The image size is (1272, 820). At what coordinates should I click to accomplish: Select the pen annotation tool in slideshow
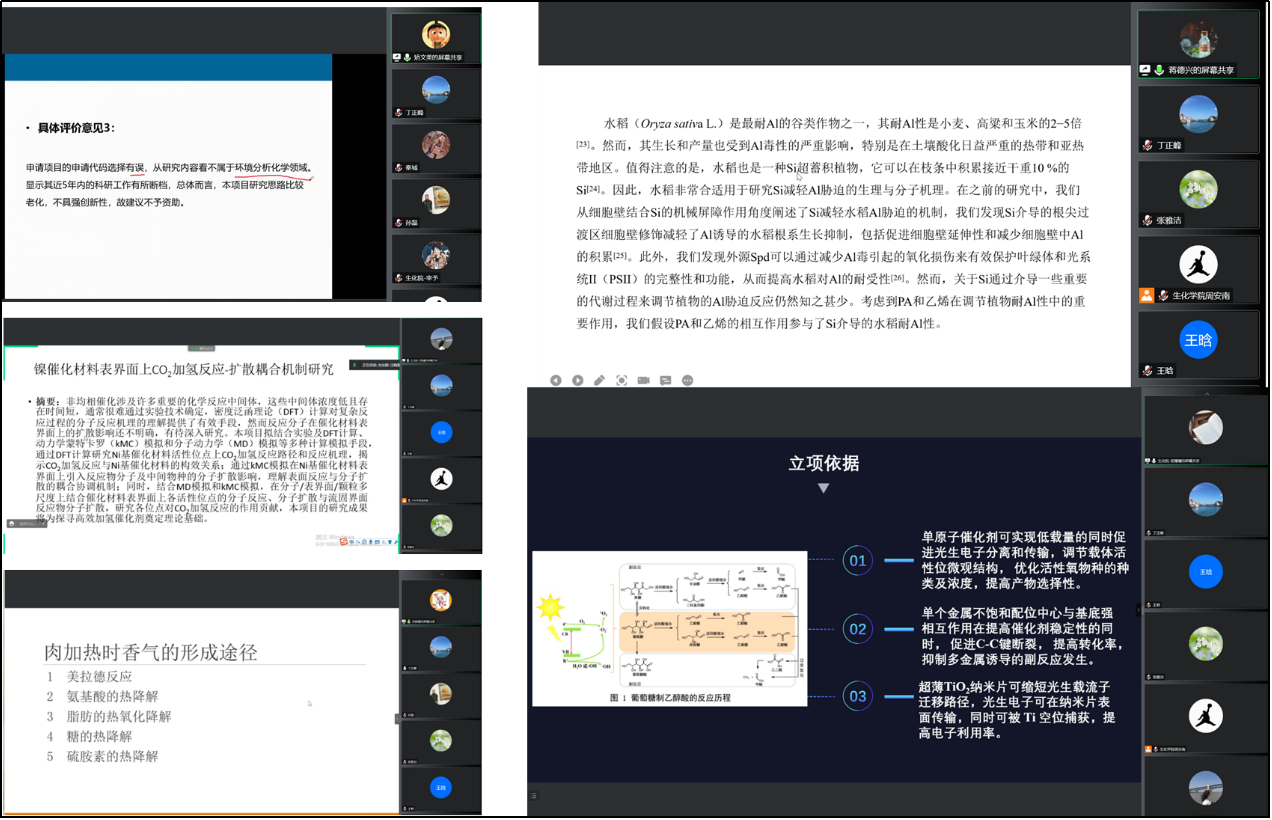coord(599,380)
